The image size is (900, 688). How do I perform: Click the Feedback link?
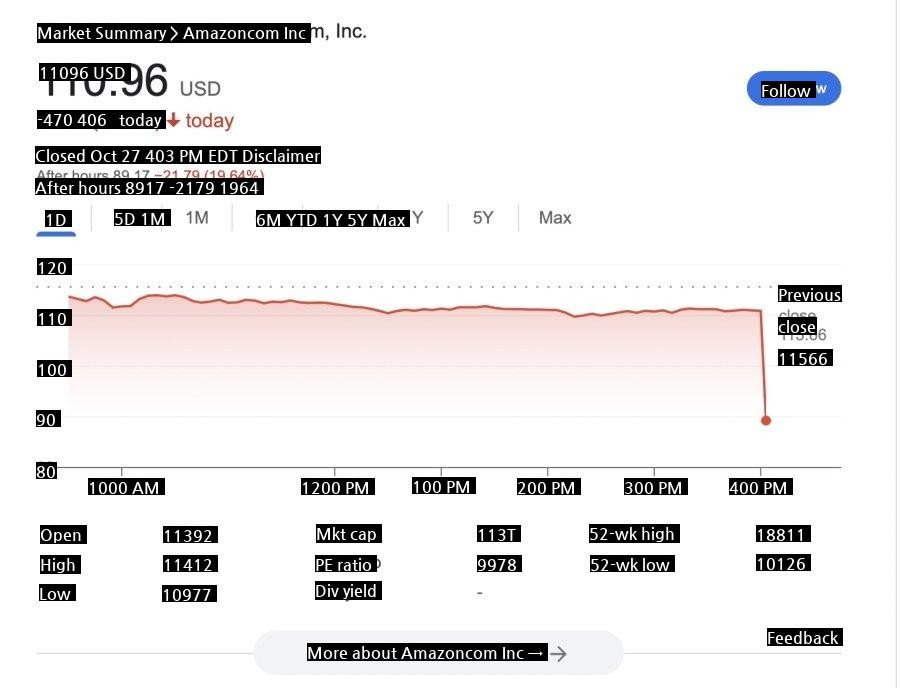[803, 638]
